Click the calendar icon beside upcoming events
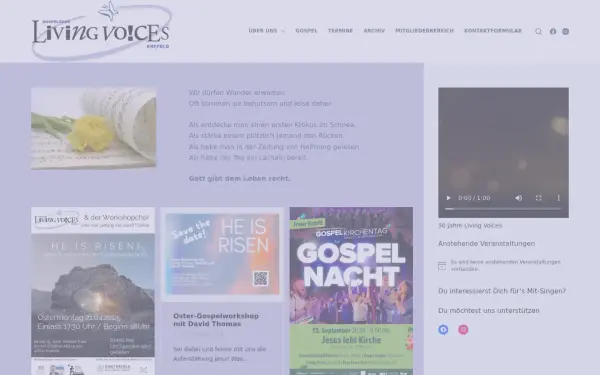Viewport: 600px width, 375px height. [442, 266]
